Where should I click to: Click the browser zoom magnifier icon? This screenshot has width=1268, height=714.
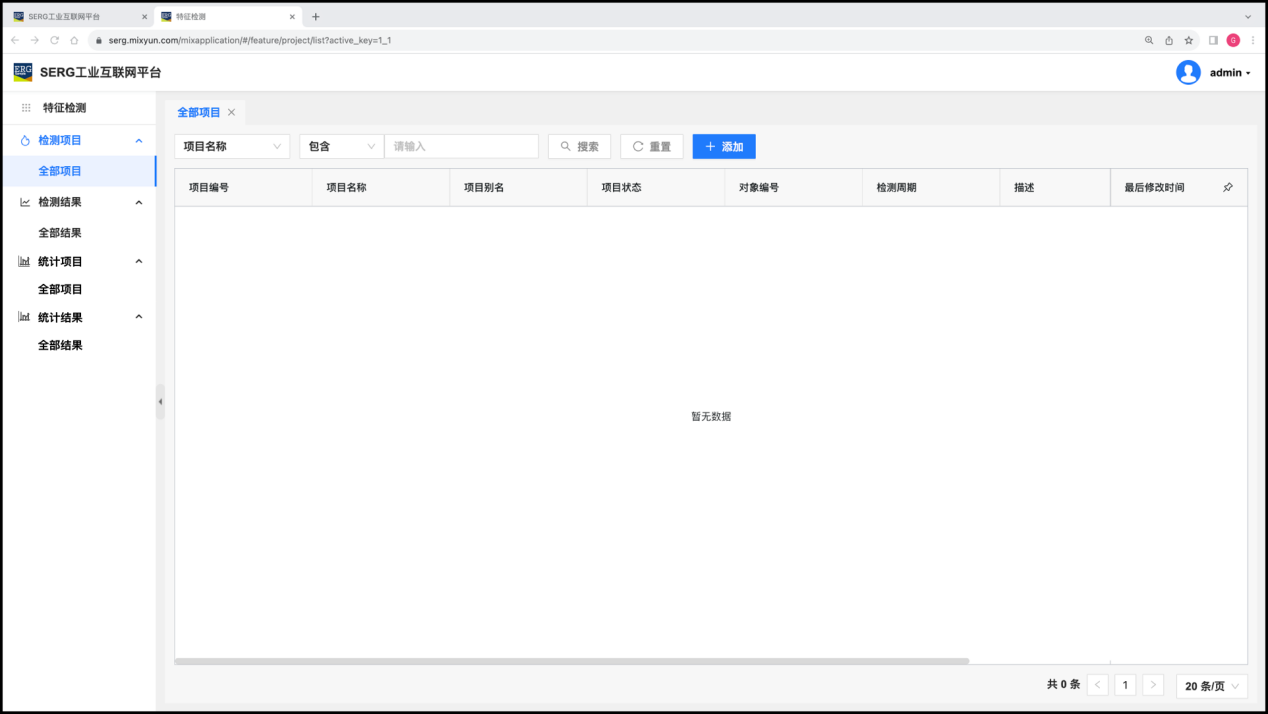pos(1149,40)
